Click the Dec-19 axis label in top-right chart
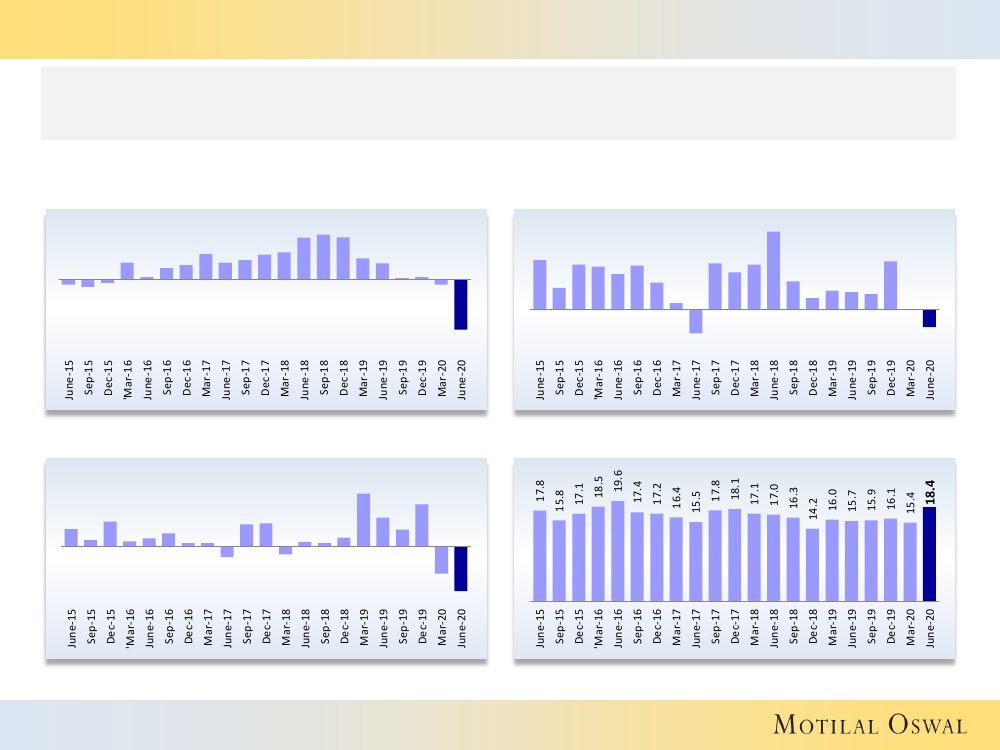Image resolution: width=1000 pixels, height=750 pixels. point(891,379)
